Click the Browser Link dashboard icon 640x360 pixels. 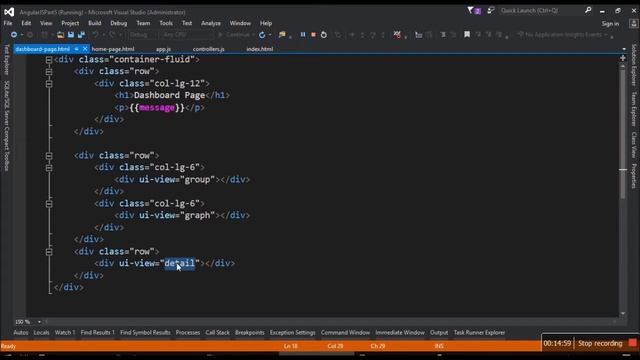click(282, 35)
